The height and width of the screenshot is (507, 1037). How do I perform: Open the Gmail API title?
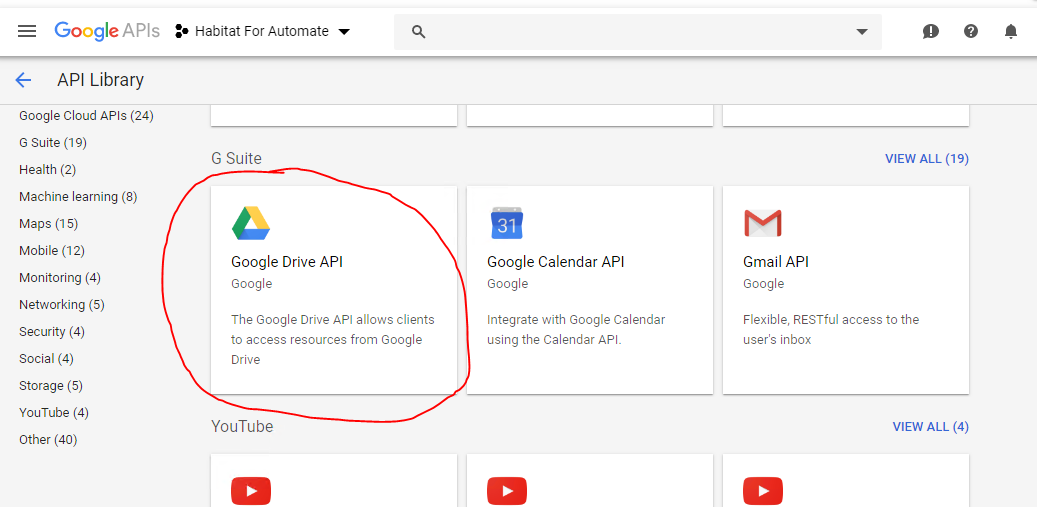click(776, 262)
